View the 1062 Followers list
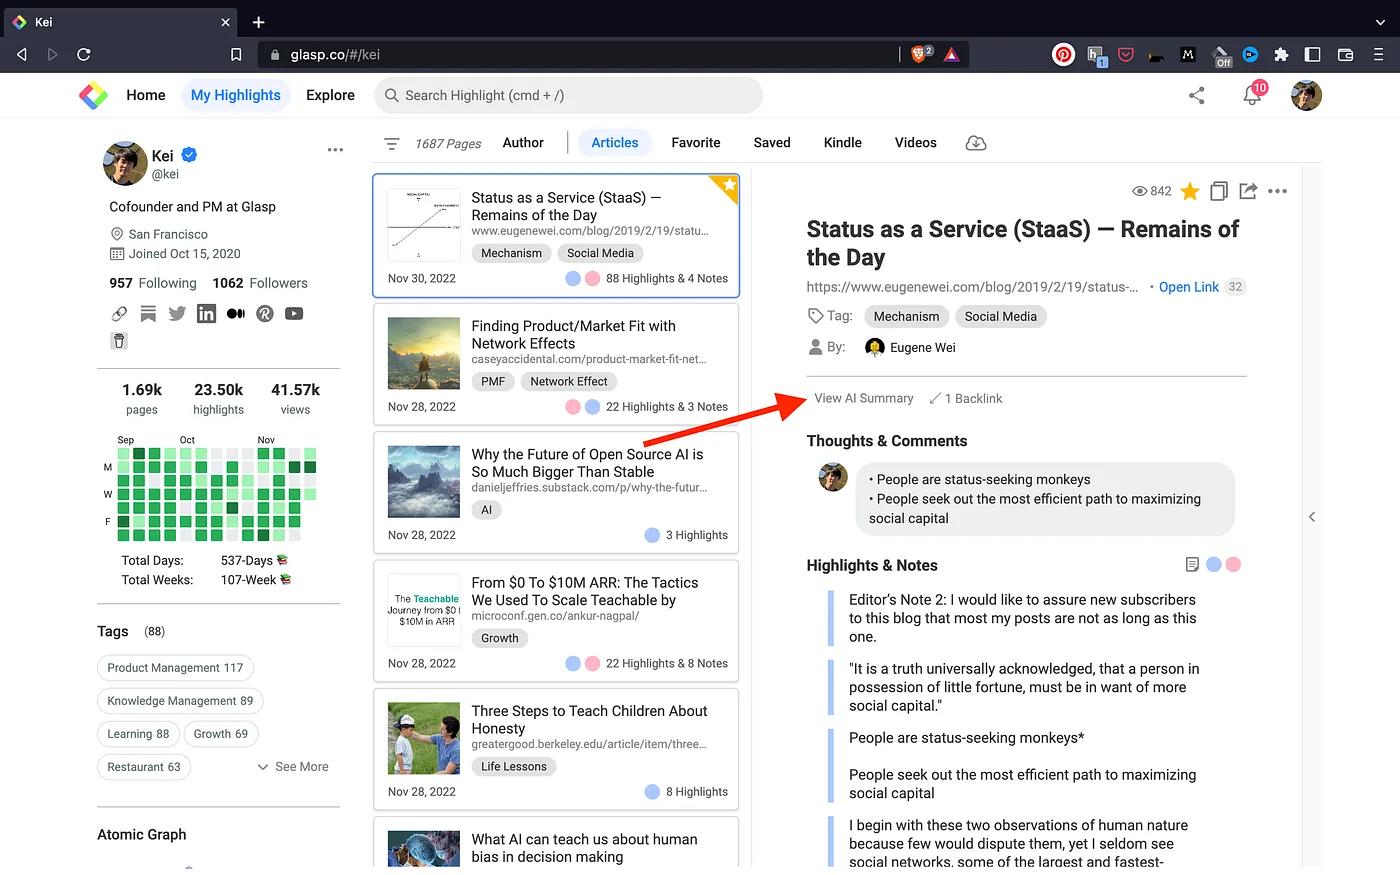This screenshot has width=1400, height=875. [x=260, y=283]
